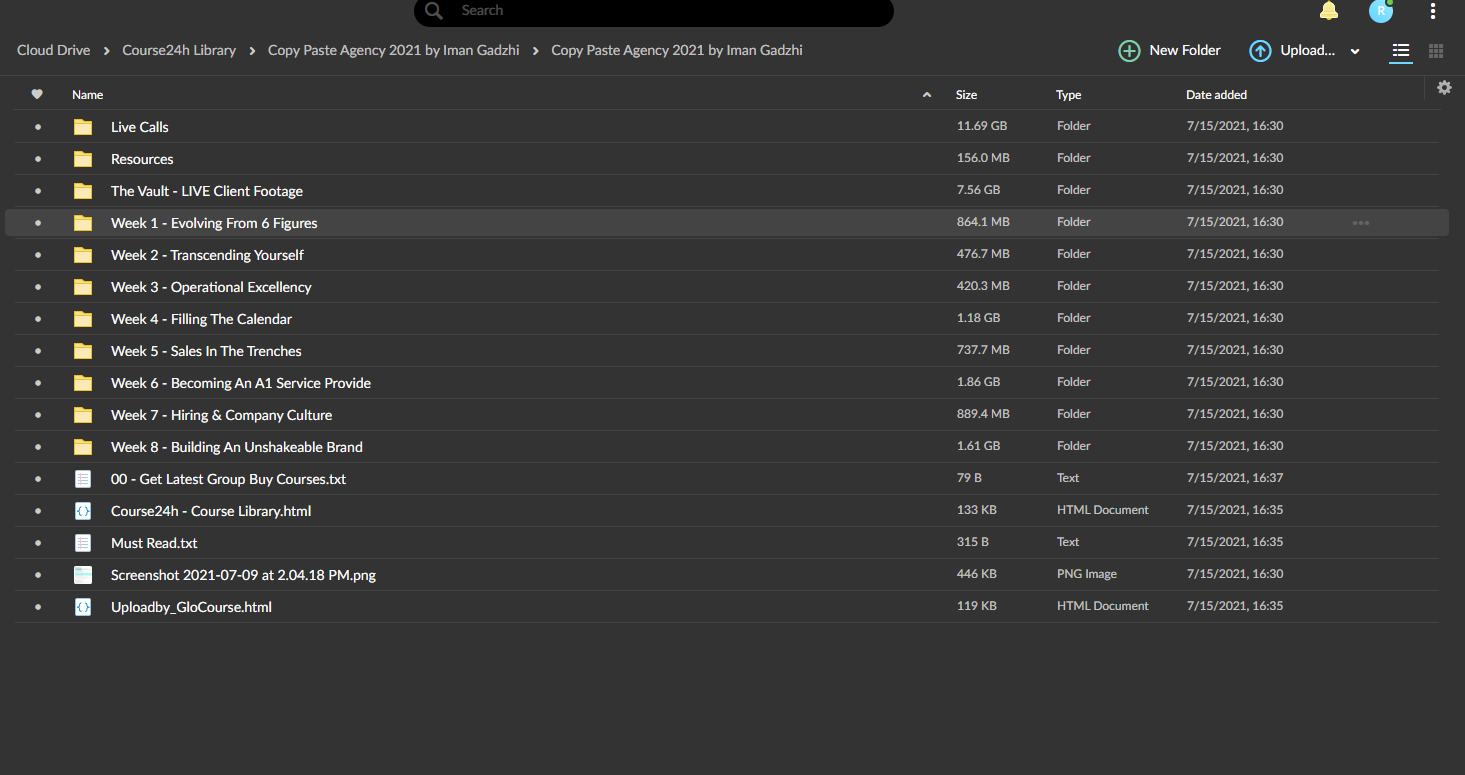Sort by Date added column header

[1216, 95]
